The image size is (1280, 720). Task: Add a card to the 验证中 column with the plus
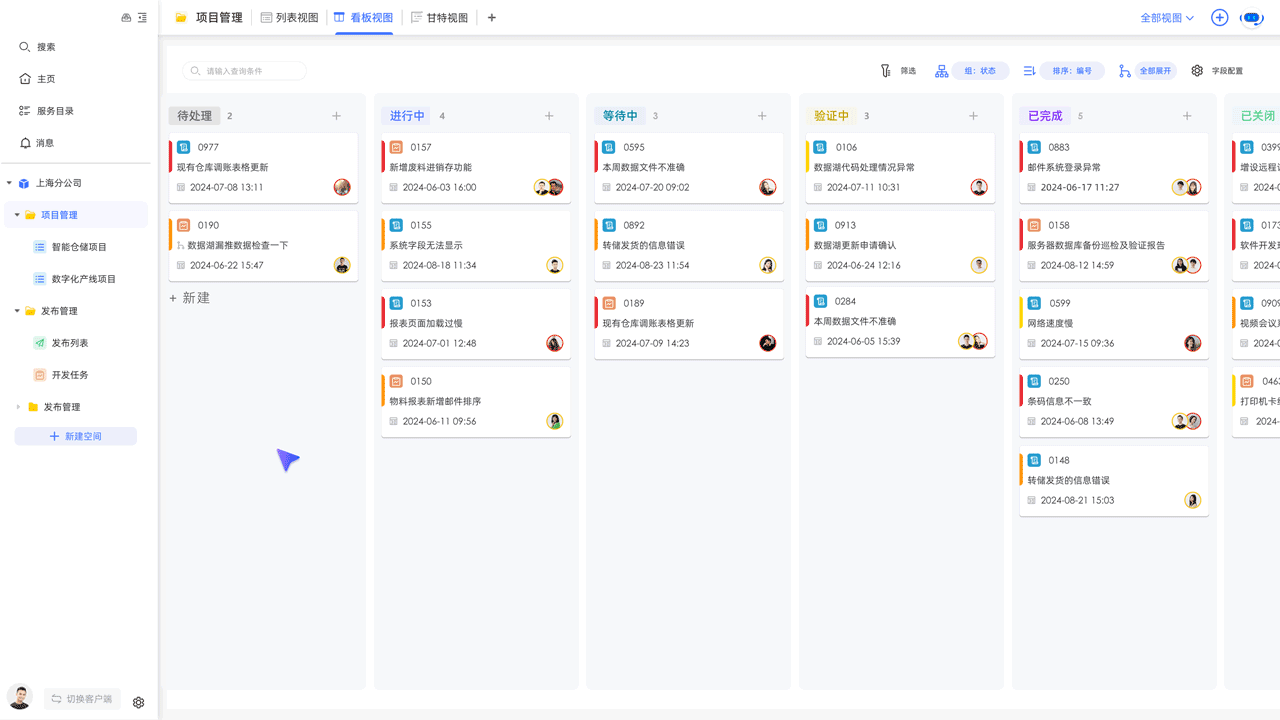tap(973, 116)
